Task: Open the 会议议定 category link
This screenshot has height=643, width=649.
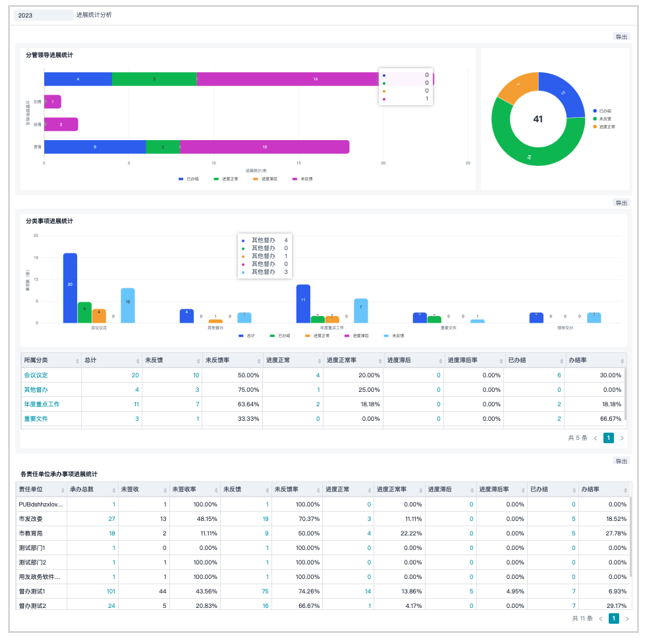Action: [x=36, y=375]
